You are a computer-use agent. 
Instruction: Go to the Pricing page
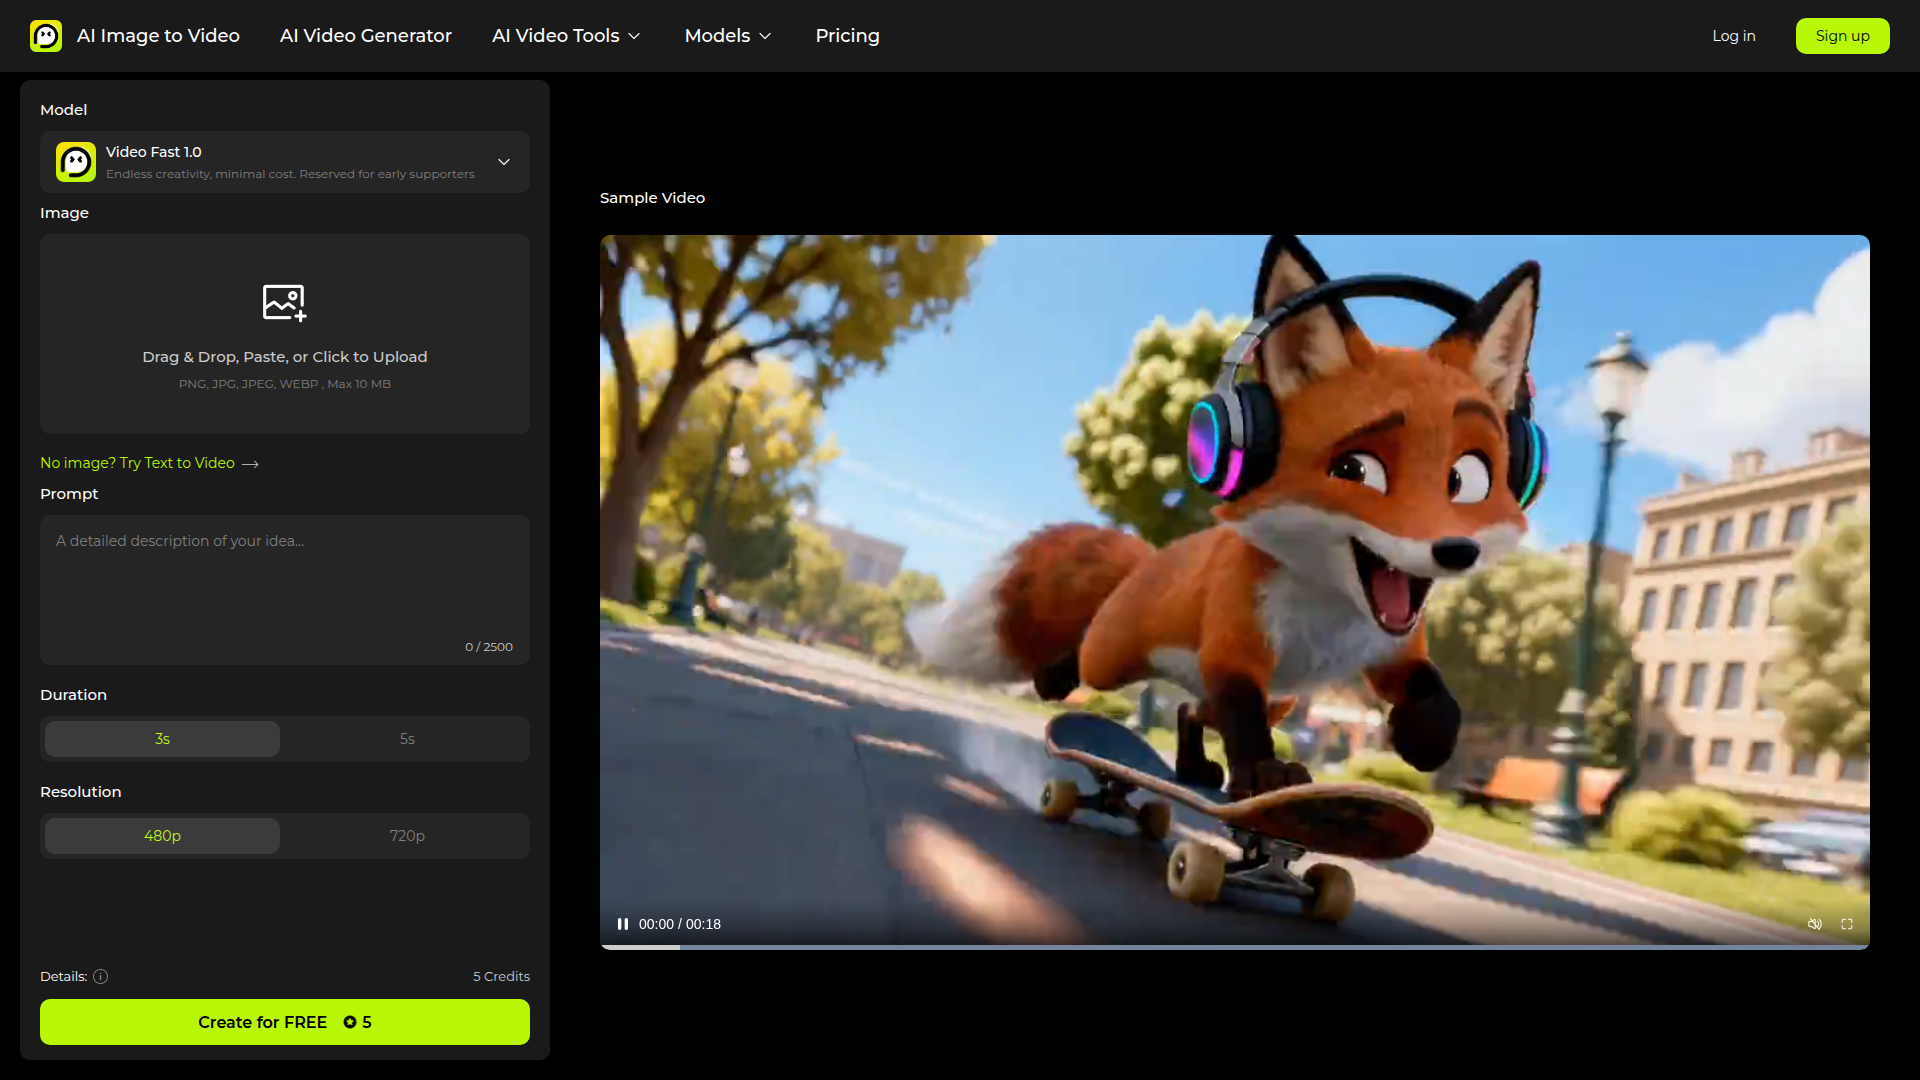pyautogui.click(x=847, y=36)
